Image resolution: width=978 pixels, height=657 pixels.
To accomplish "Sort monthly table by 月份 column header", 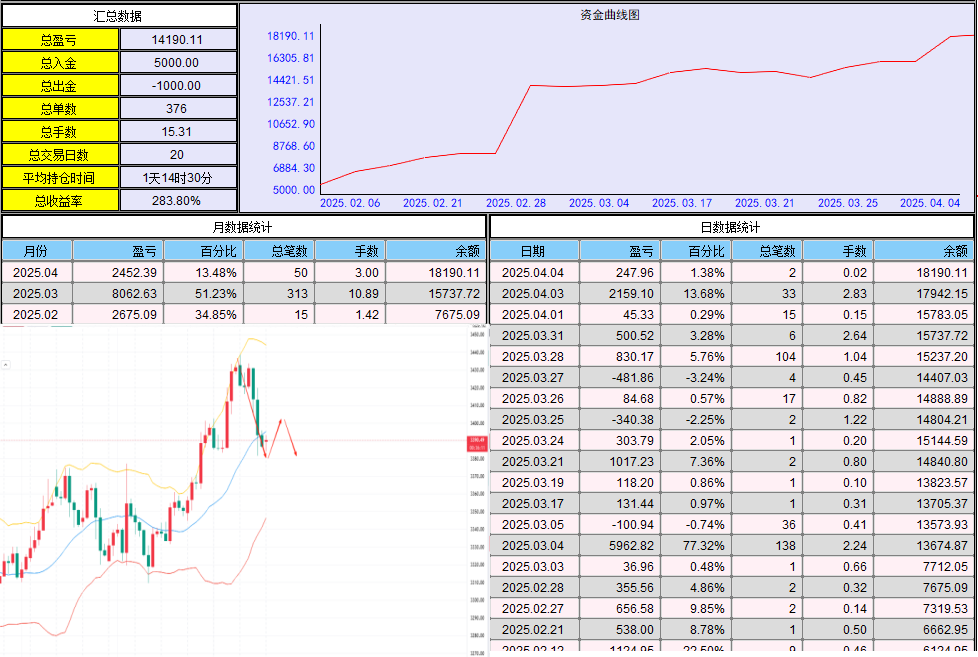I will (36, 251).
